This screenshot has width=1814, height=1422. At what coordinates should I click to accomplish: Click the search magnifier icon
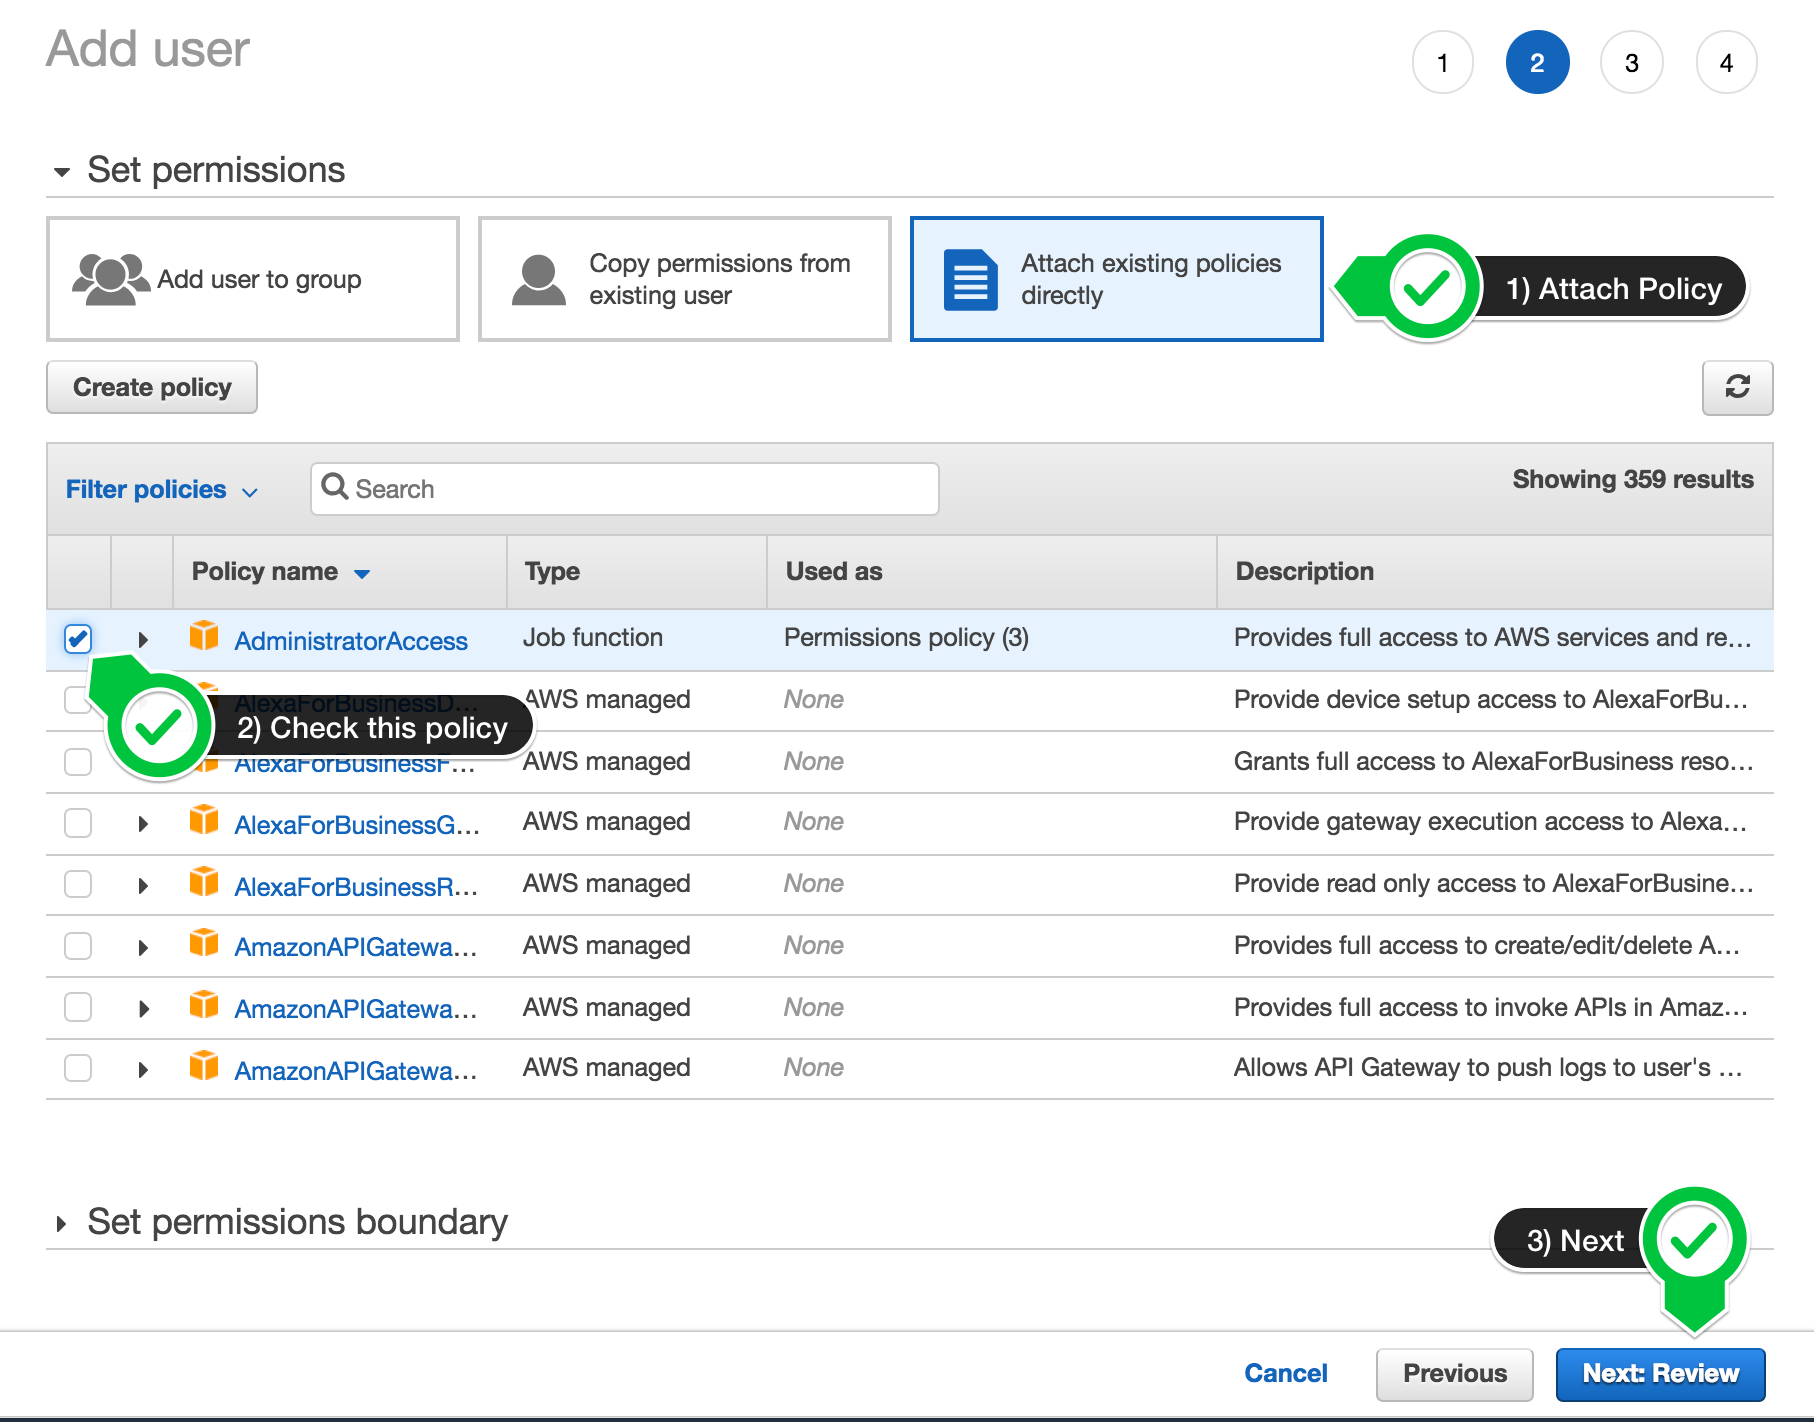click(x=335, y=487)
